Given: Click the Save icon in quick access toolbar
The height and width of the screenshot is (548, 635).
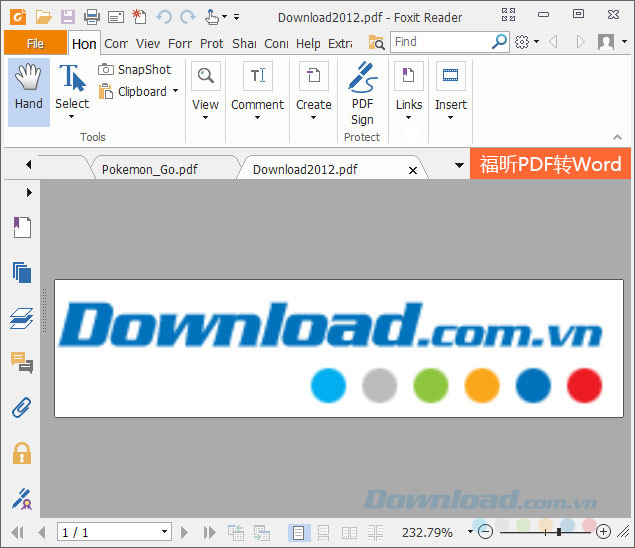Looking at the screenshot, I should 68,17.
